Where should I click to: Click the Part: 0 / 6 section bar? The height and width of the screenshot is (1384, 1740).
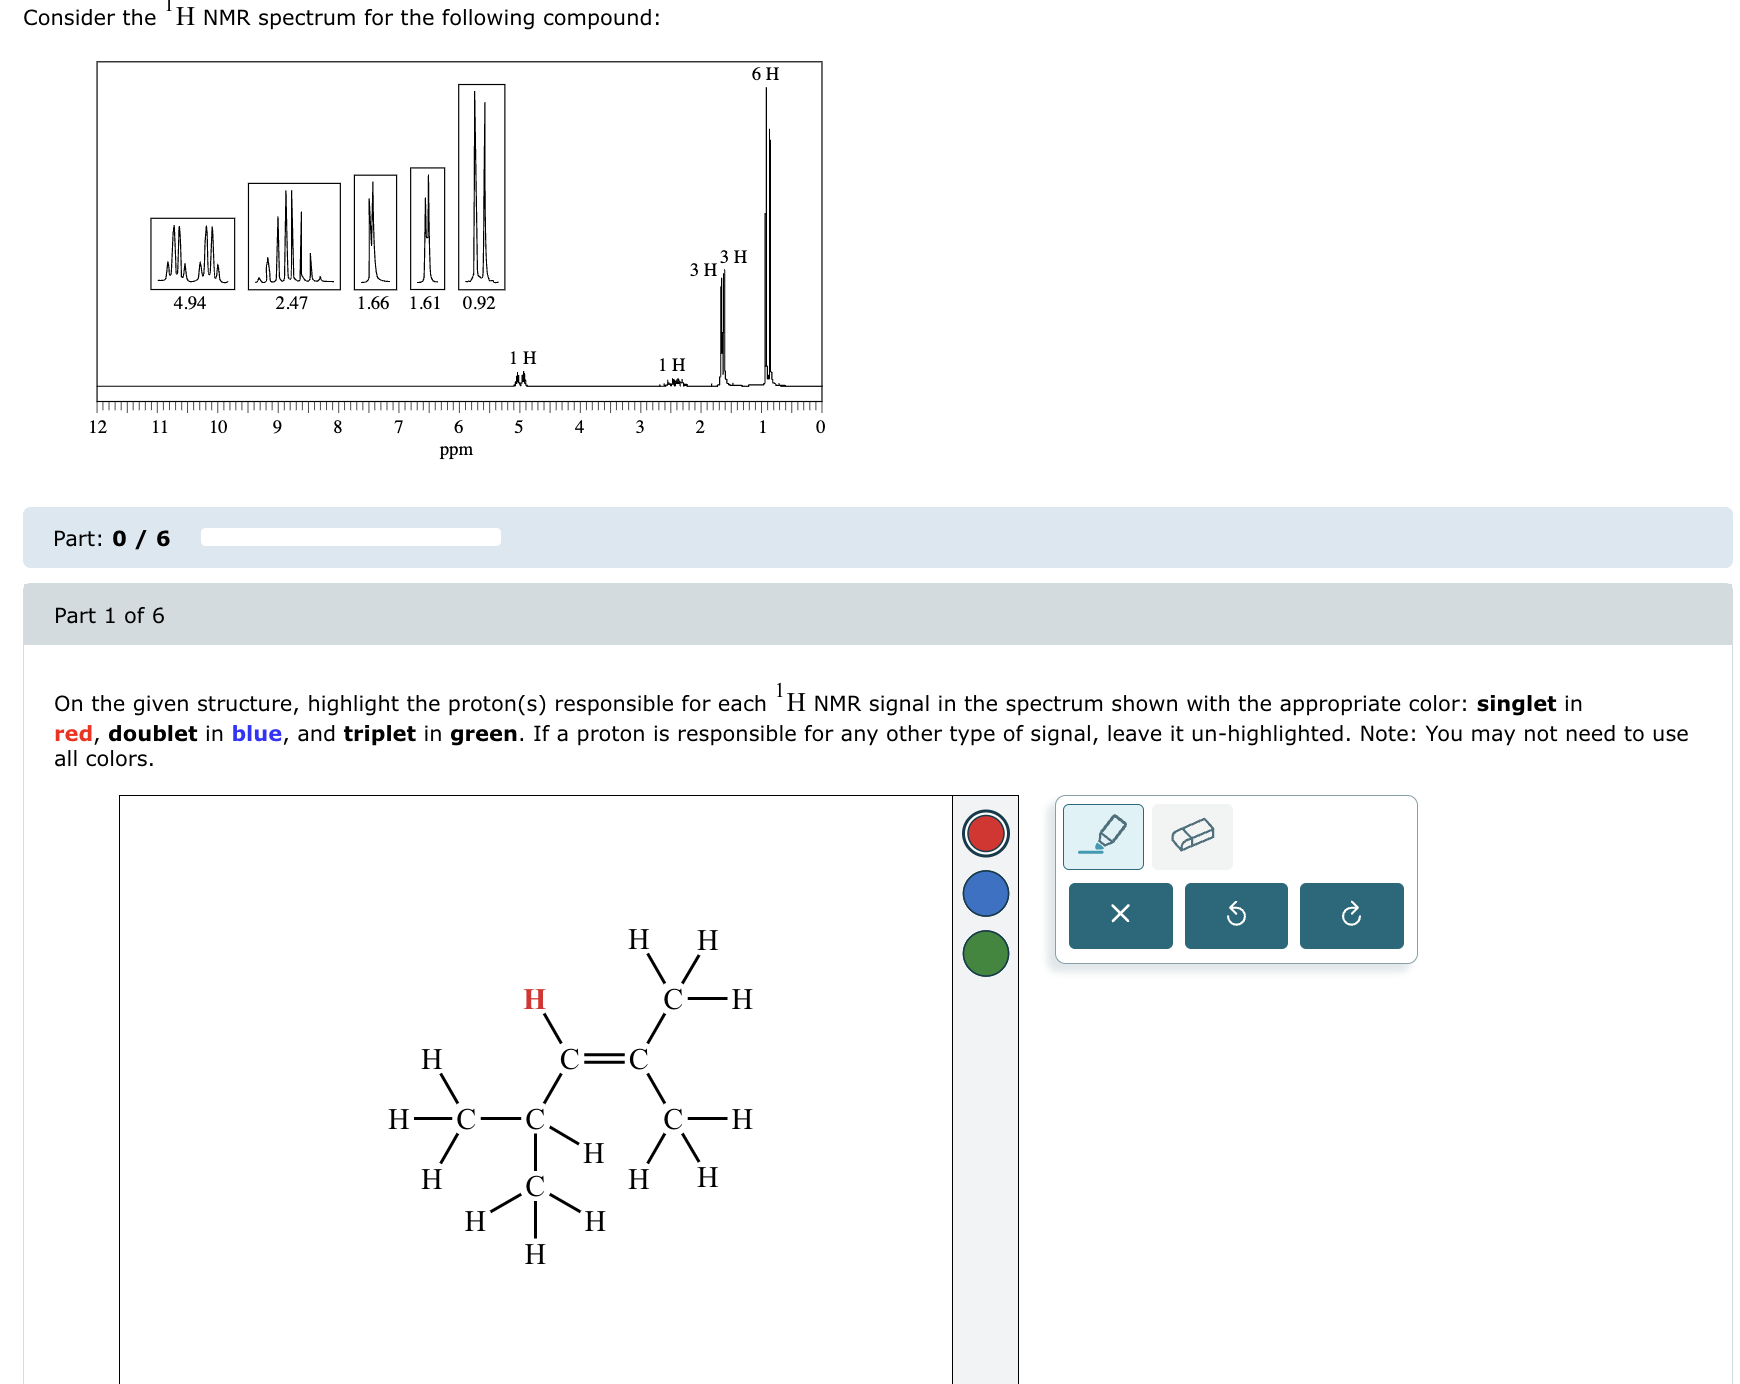[x=110, y=538]
